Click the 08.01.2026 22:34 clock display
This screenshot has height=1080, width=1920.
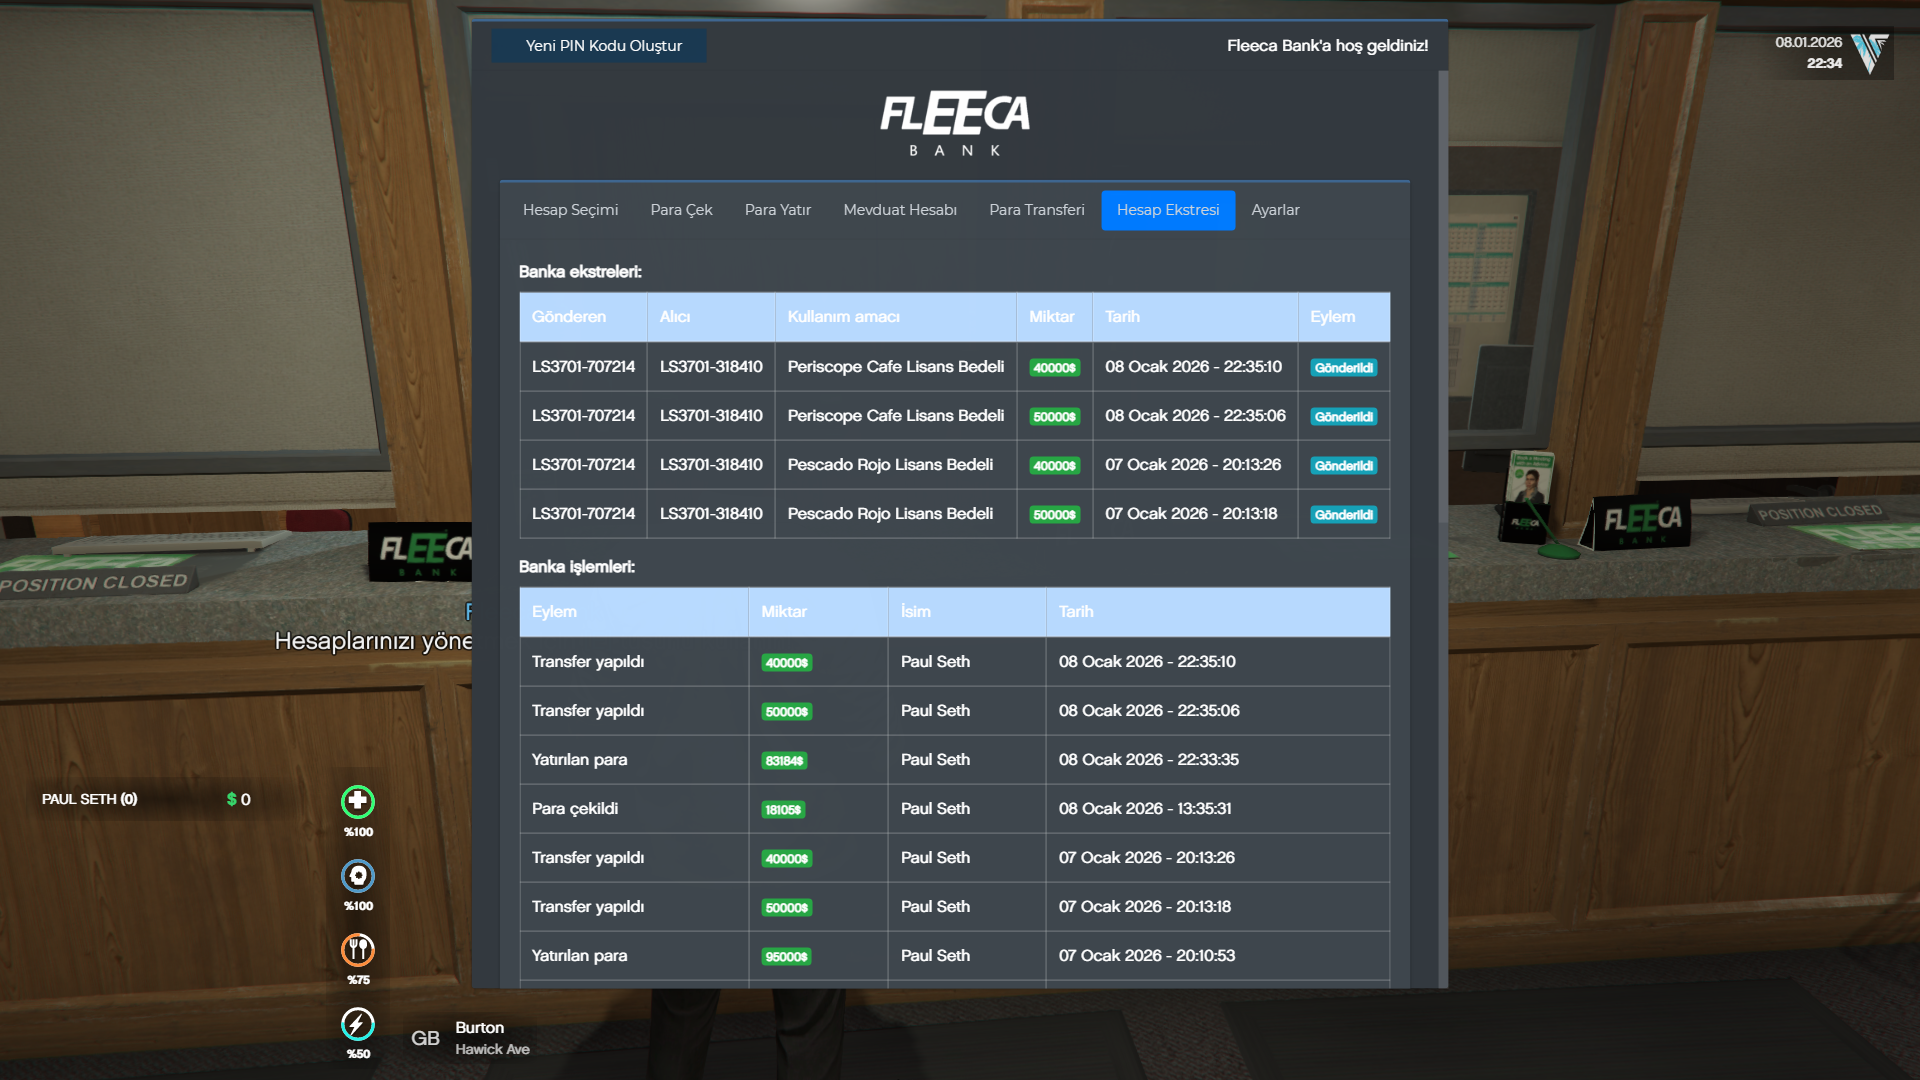pyautogui.click(x=1808, y=53)
